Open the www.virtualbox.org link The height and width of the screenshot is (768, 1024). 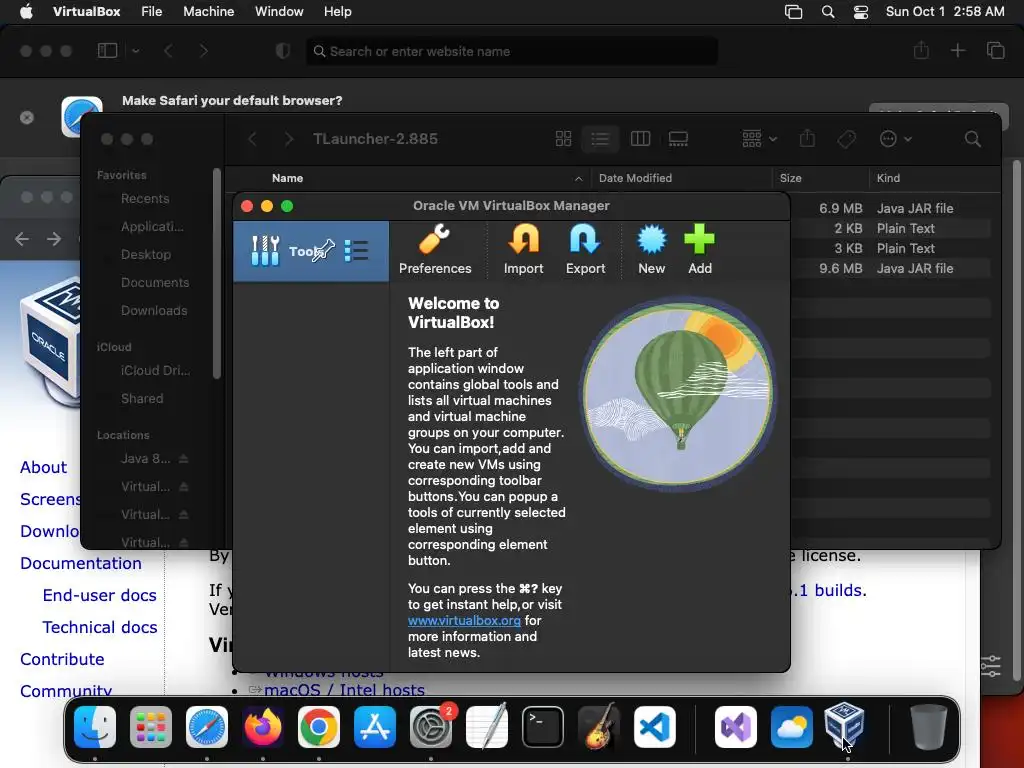point(464,620)
